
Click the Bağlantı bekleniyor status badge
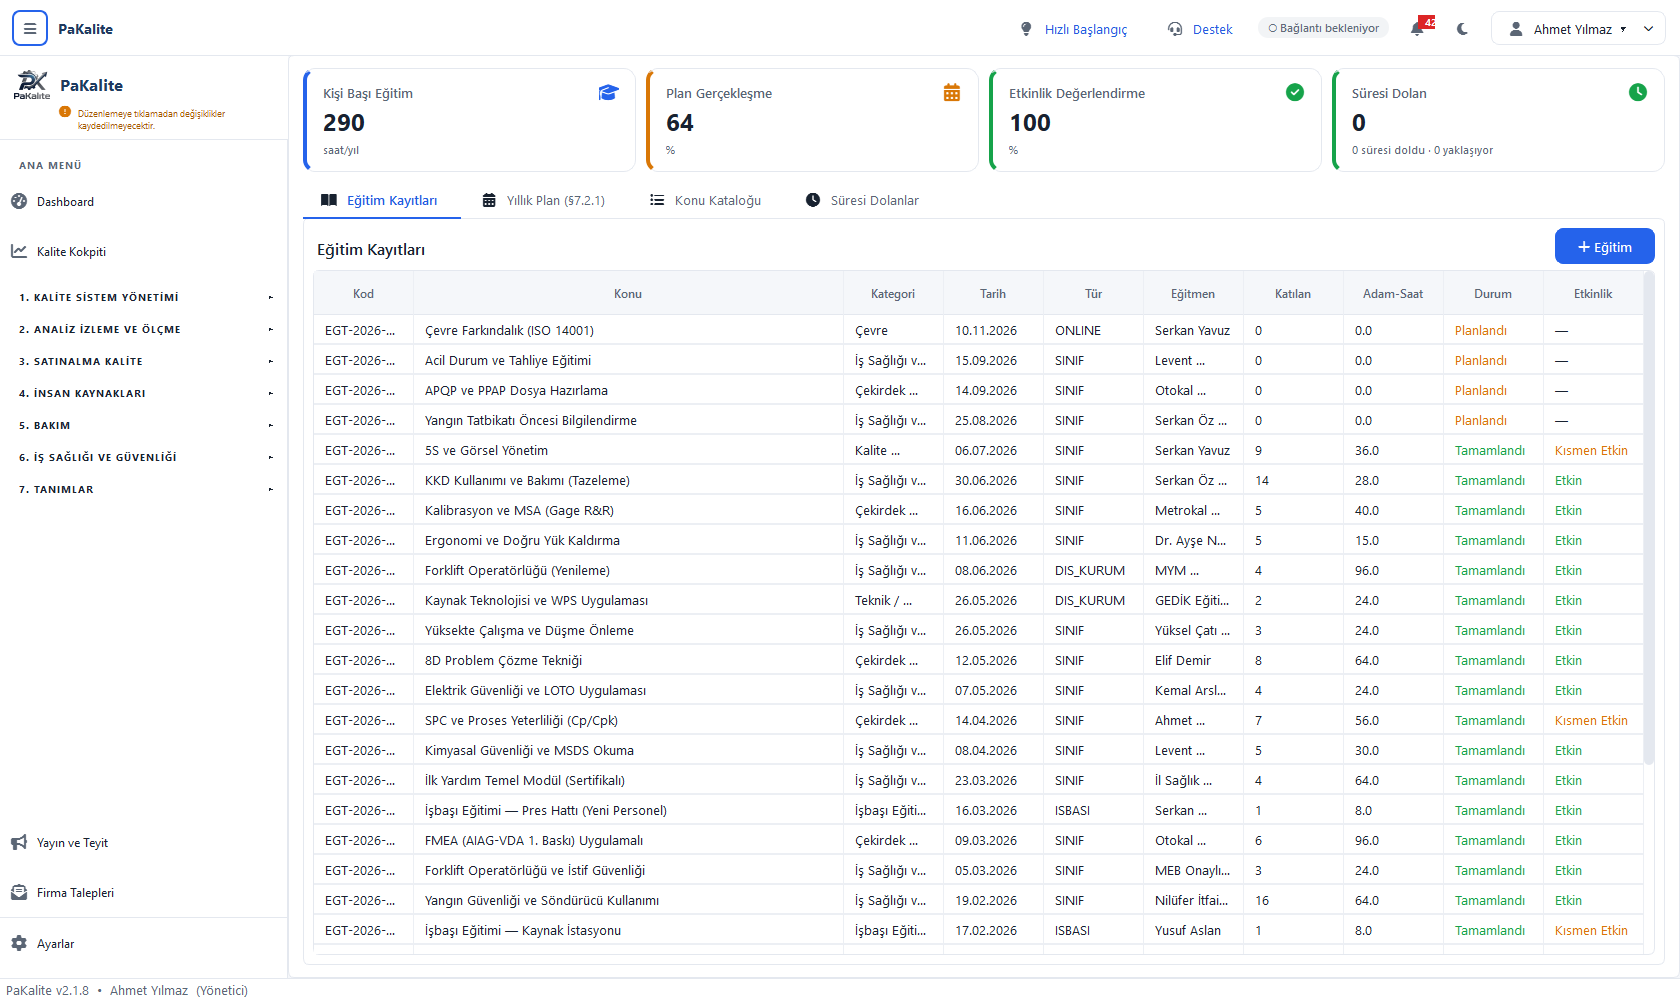pyautogui.click(x=1323, y=28)
